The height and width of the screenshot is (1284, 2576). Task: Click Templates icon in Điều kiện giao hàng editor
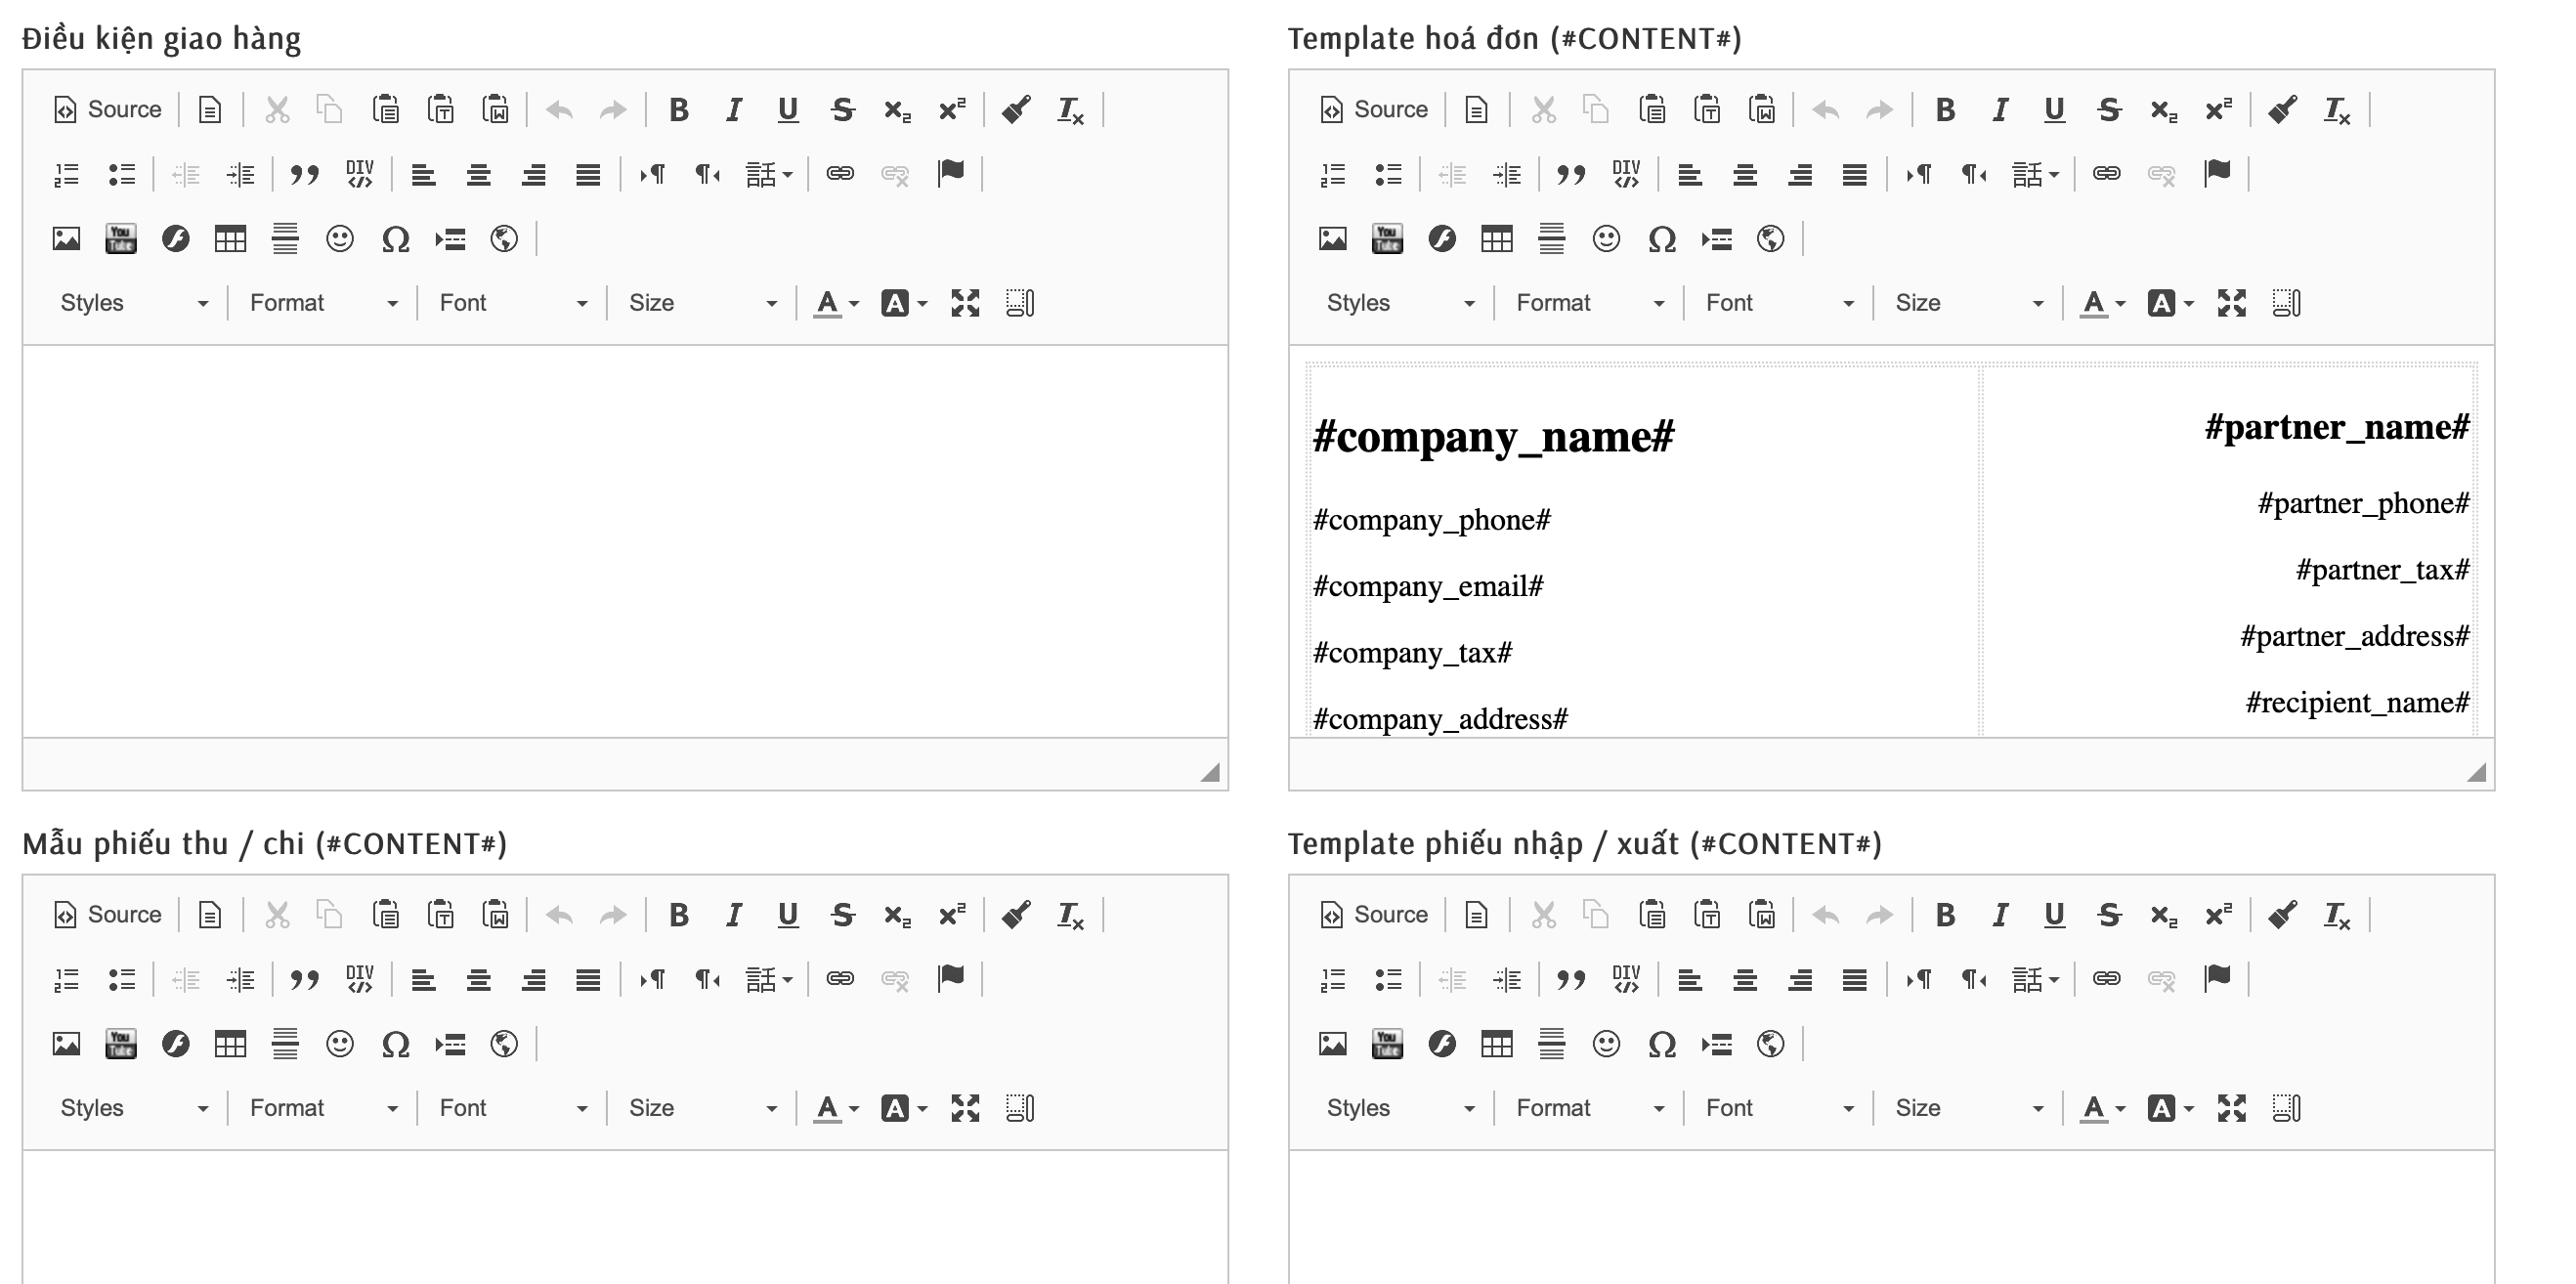click(210, 109)
